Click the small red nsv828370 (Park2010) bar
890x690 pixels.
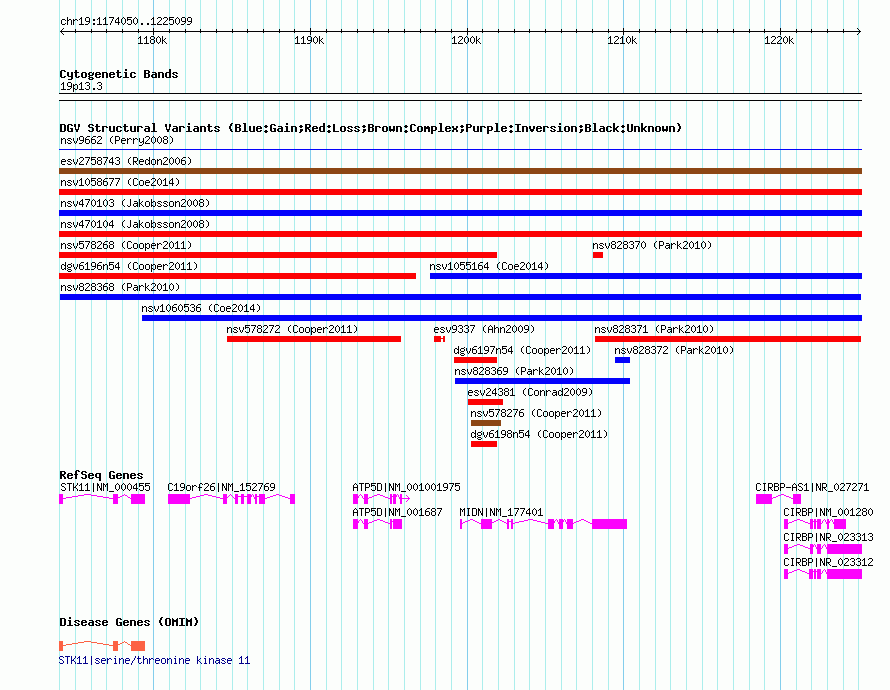click(x=598, y=255)
